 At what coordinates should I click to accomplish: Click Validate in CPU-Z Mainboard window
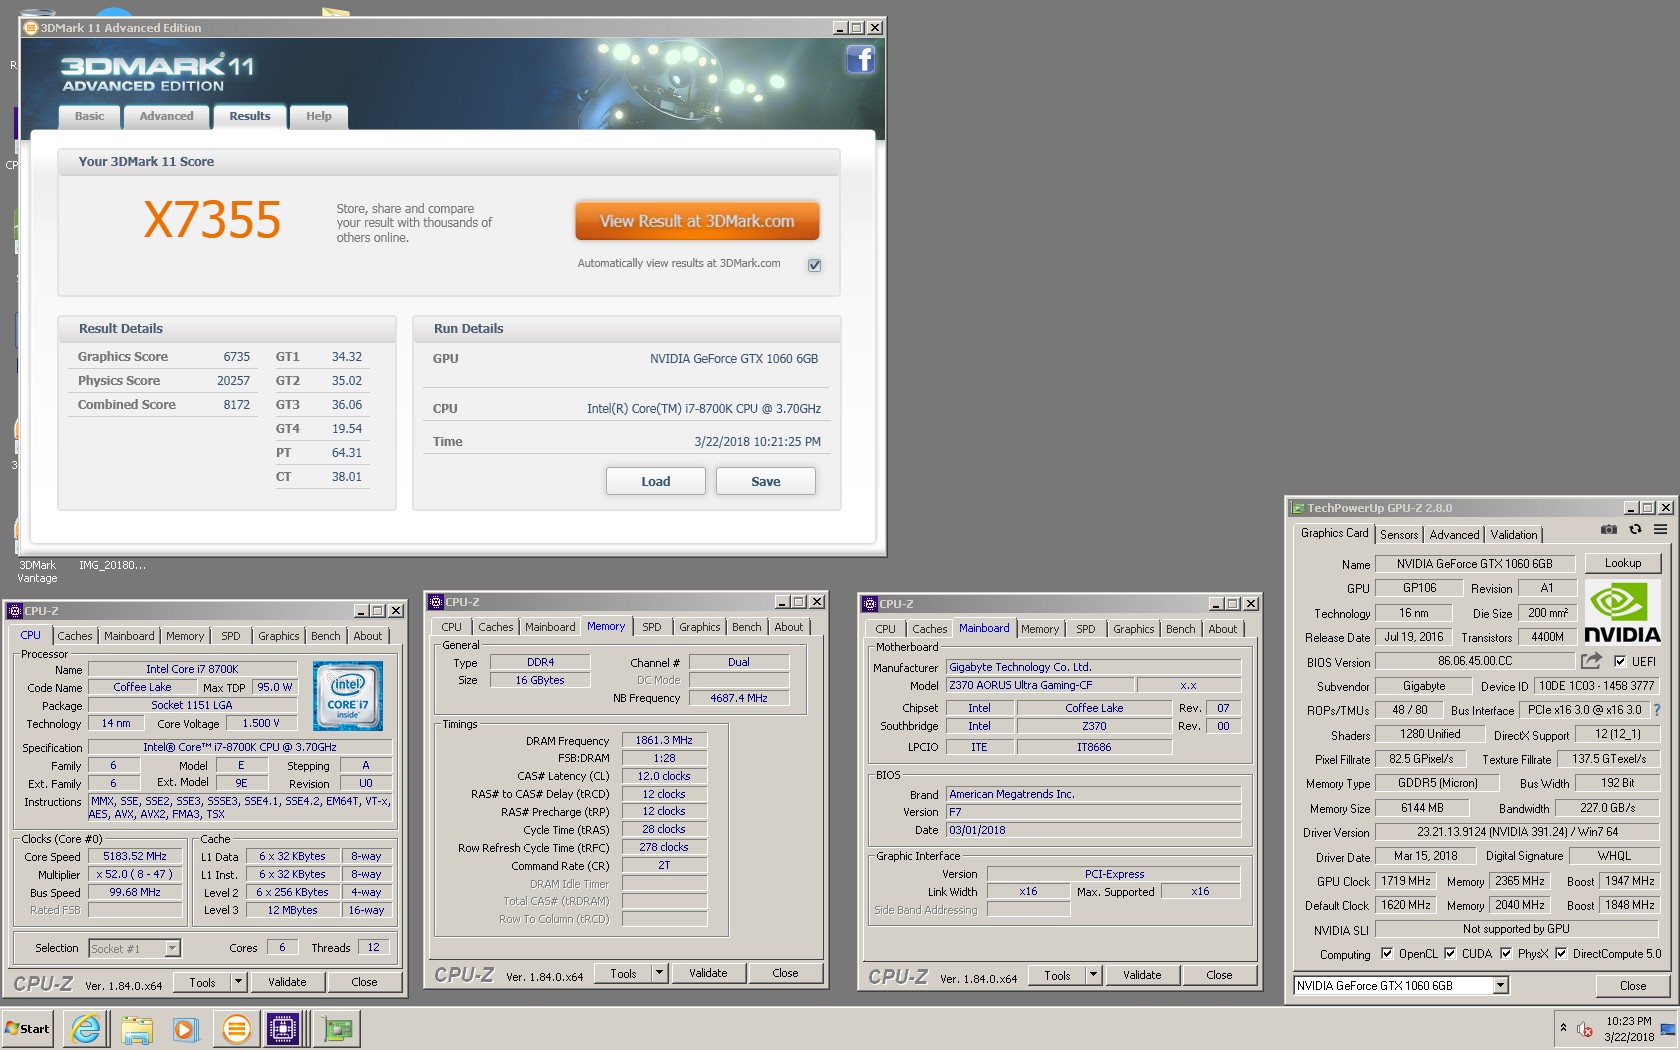coord(1142,975)
